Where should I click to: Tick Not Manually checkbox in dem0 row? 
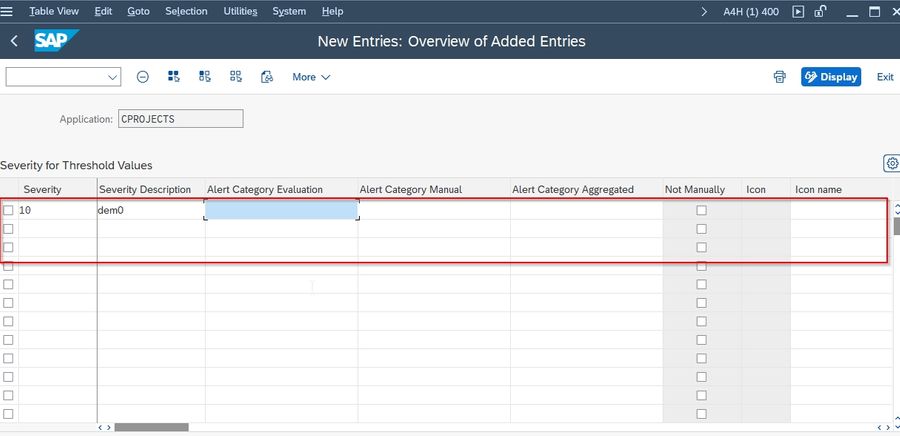[x=701, y=211]
